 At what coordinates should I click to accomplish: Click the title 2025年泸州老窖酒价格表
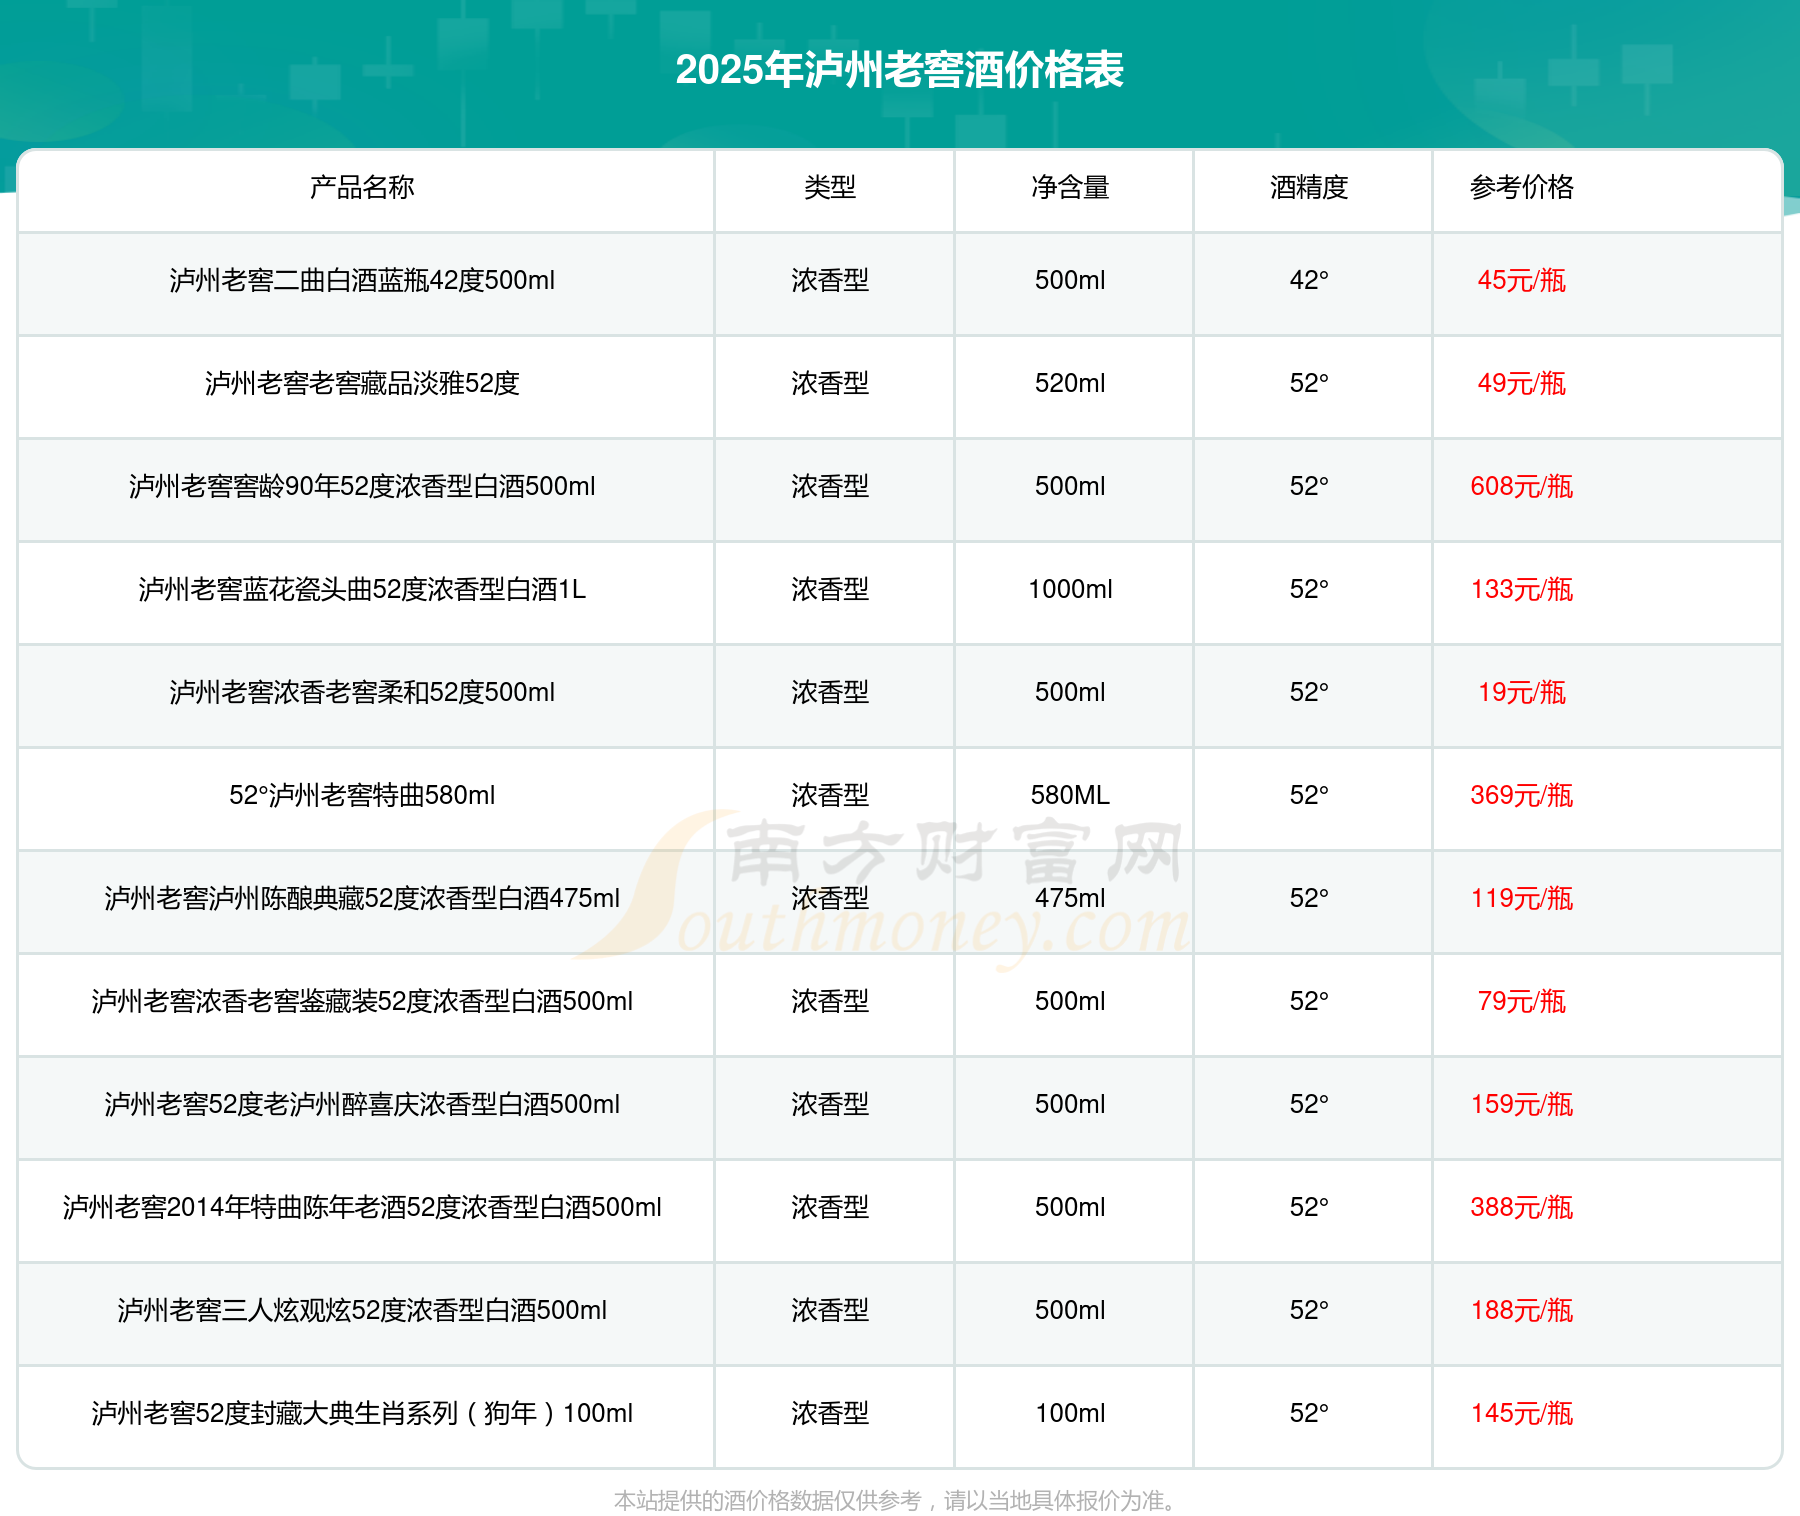click(x=899, y=70)
